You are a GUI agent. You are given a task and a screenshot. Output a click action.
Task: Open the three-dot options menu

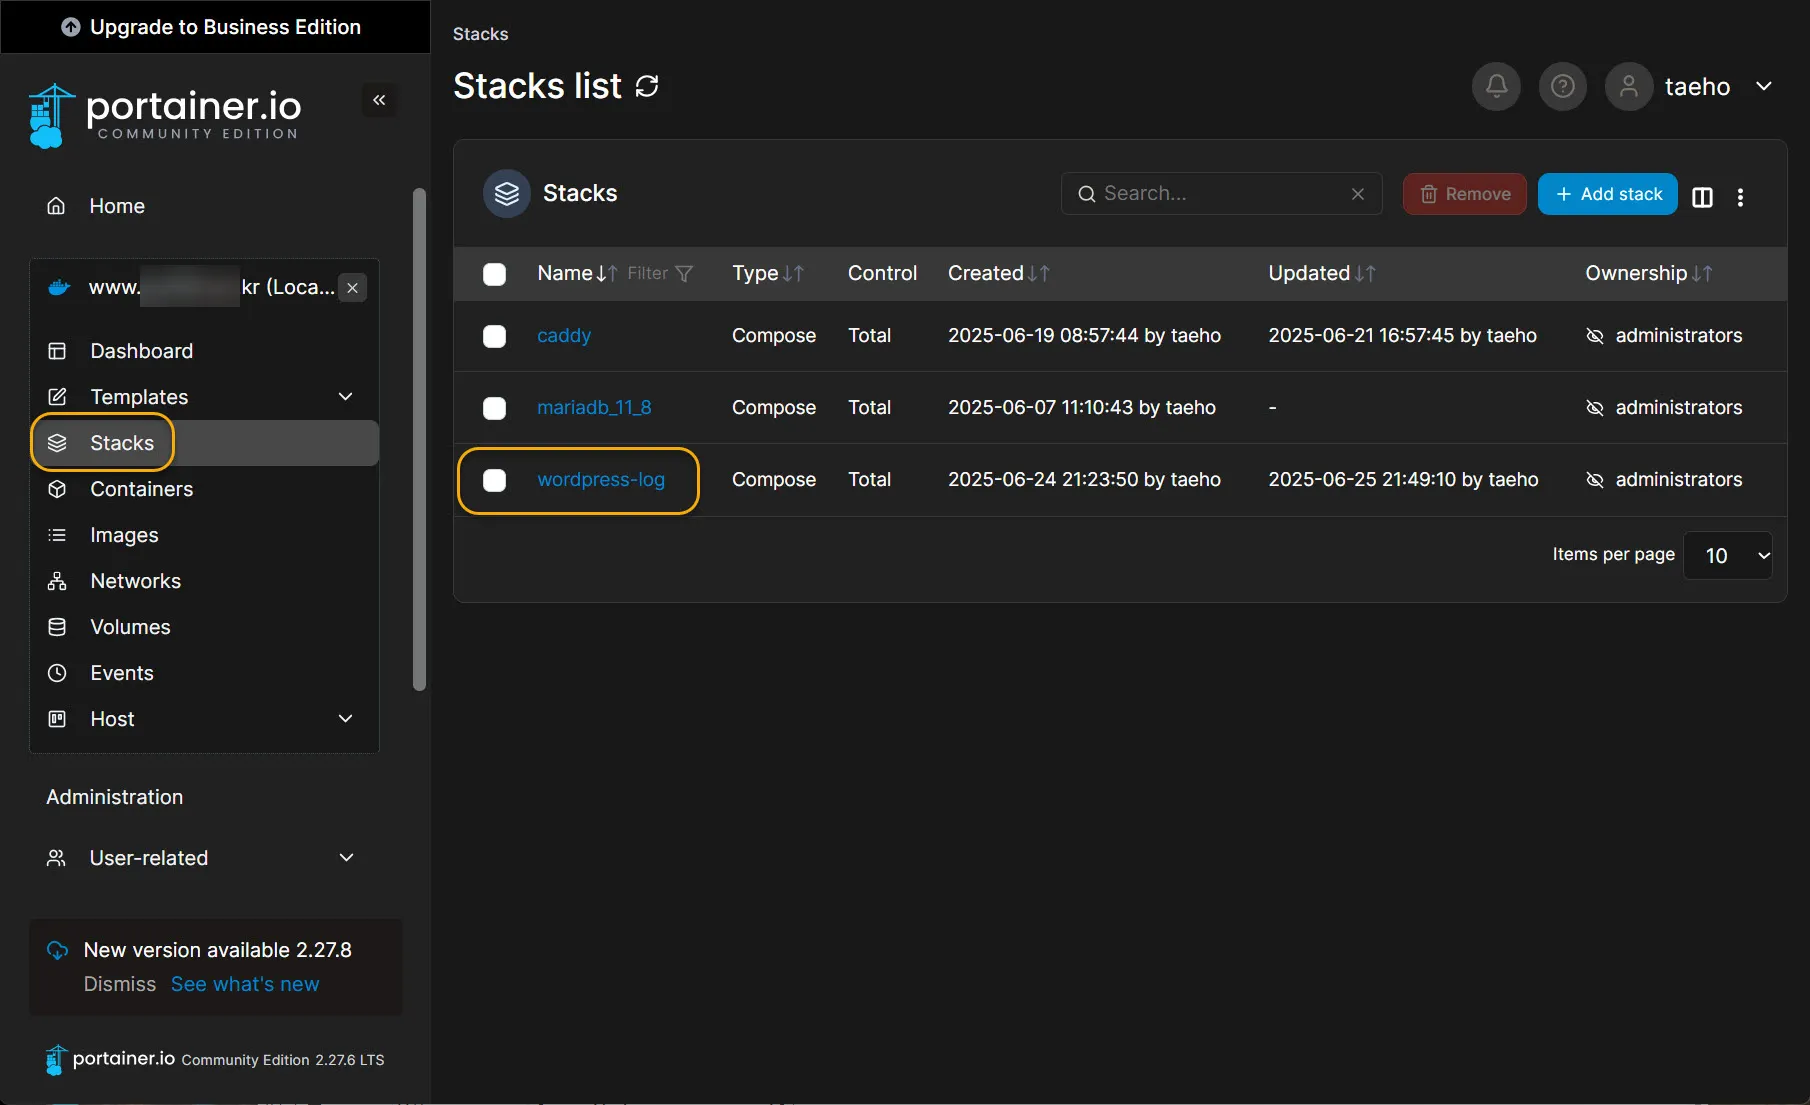click(x=1741, y=197)
